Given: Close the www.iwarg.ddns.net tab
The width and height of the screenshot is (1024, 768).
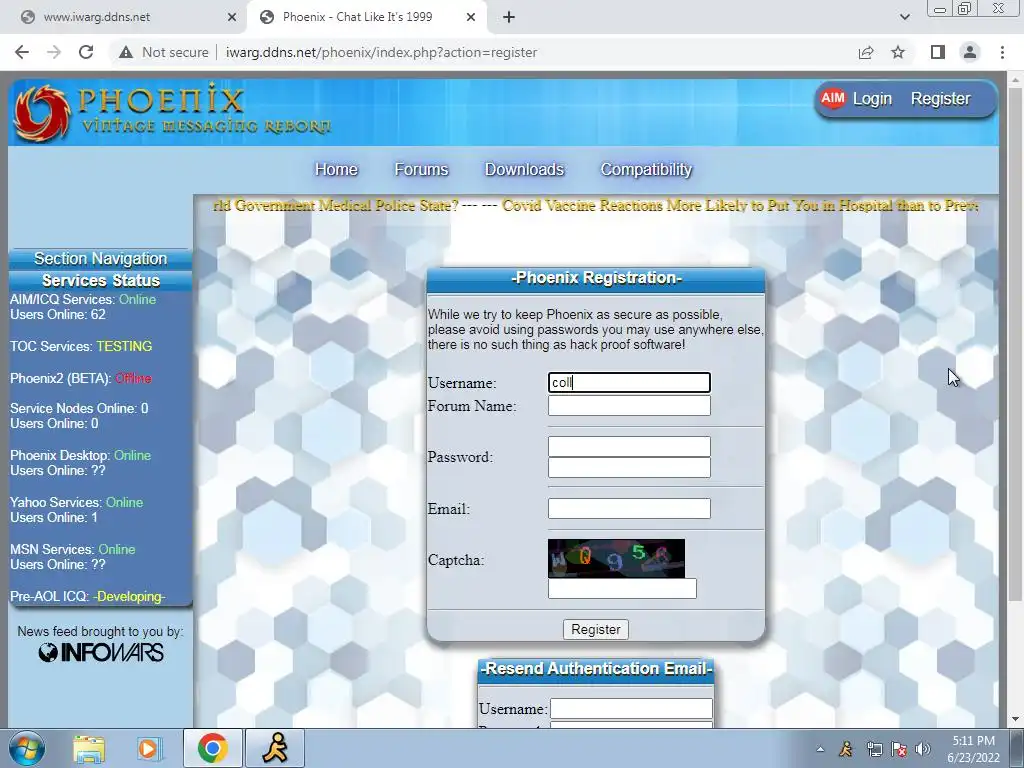Looking at the screenshot, I should click(x=232, y=17).
